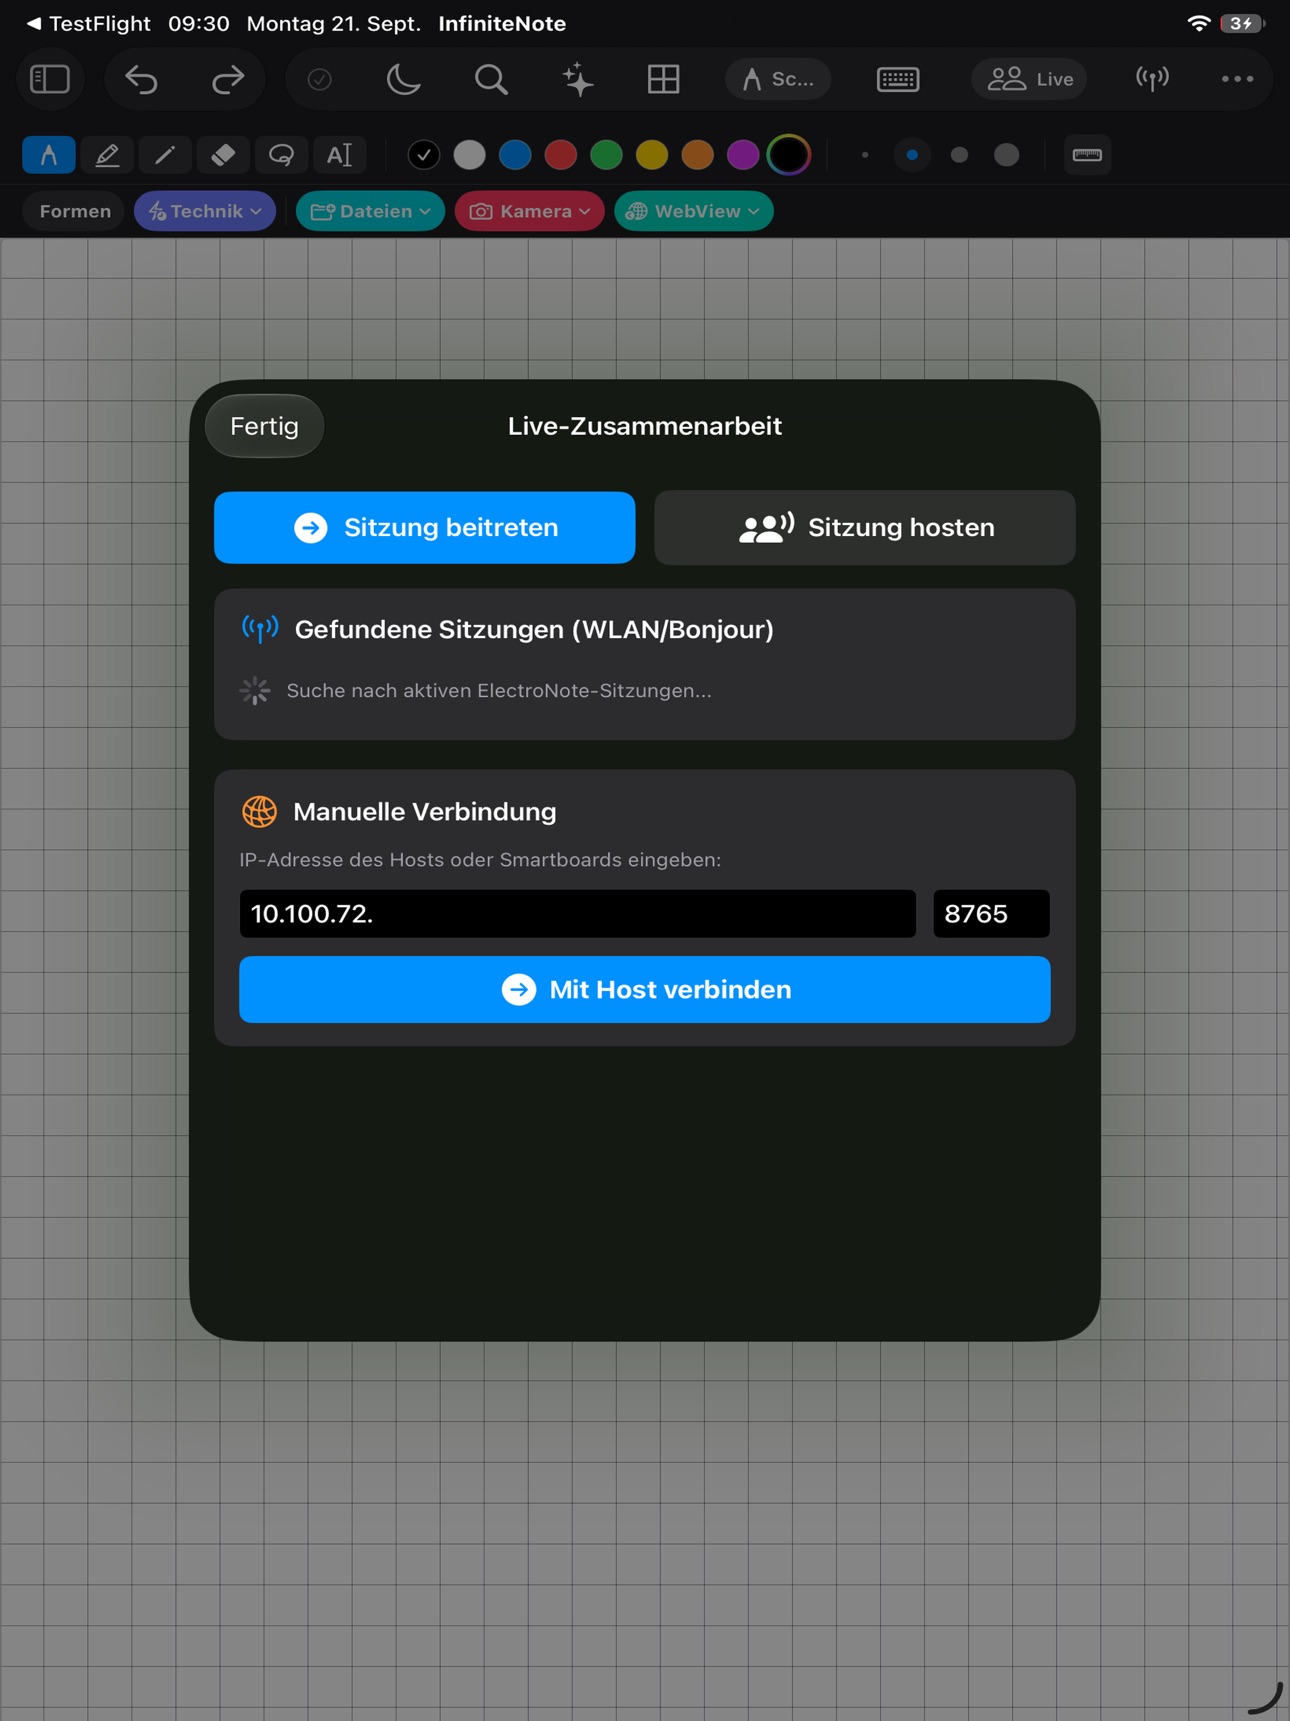Open the grid layout icon
Screen dimensions: 1290x1721
pos(663,79)
